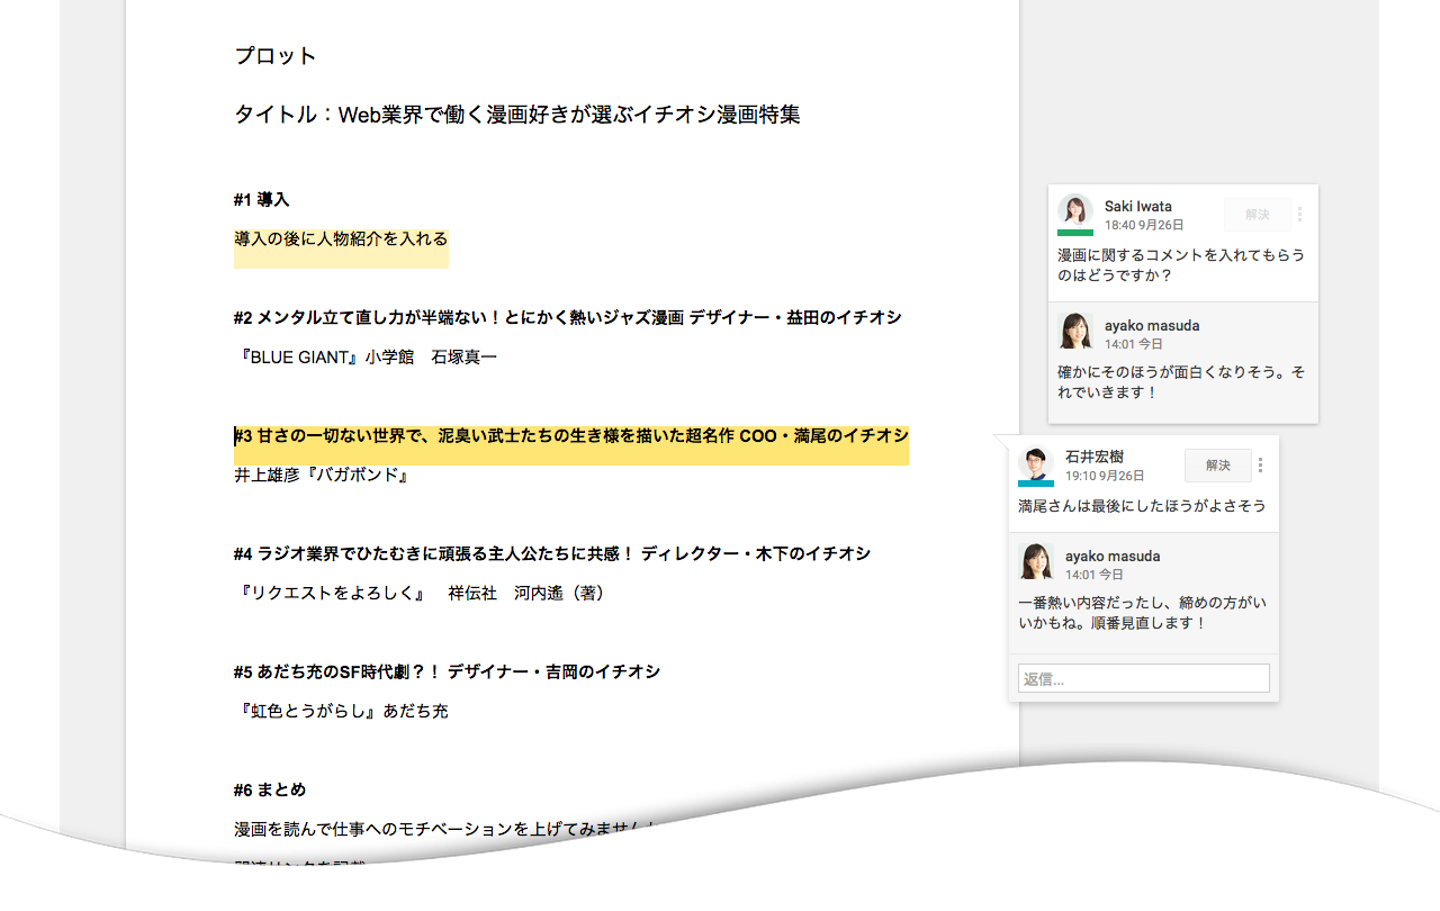This screenshot has height=911, width=1440.
Task: Click the document title line about Web業界
Action: (517, 115)
